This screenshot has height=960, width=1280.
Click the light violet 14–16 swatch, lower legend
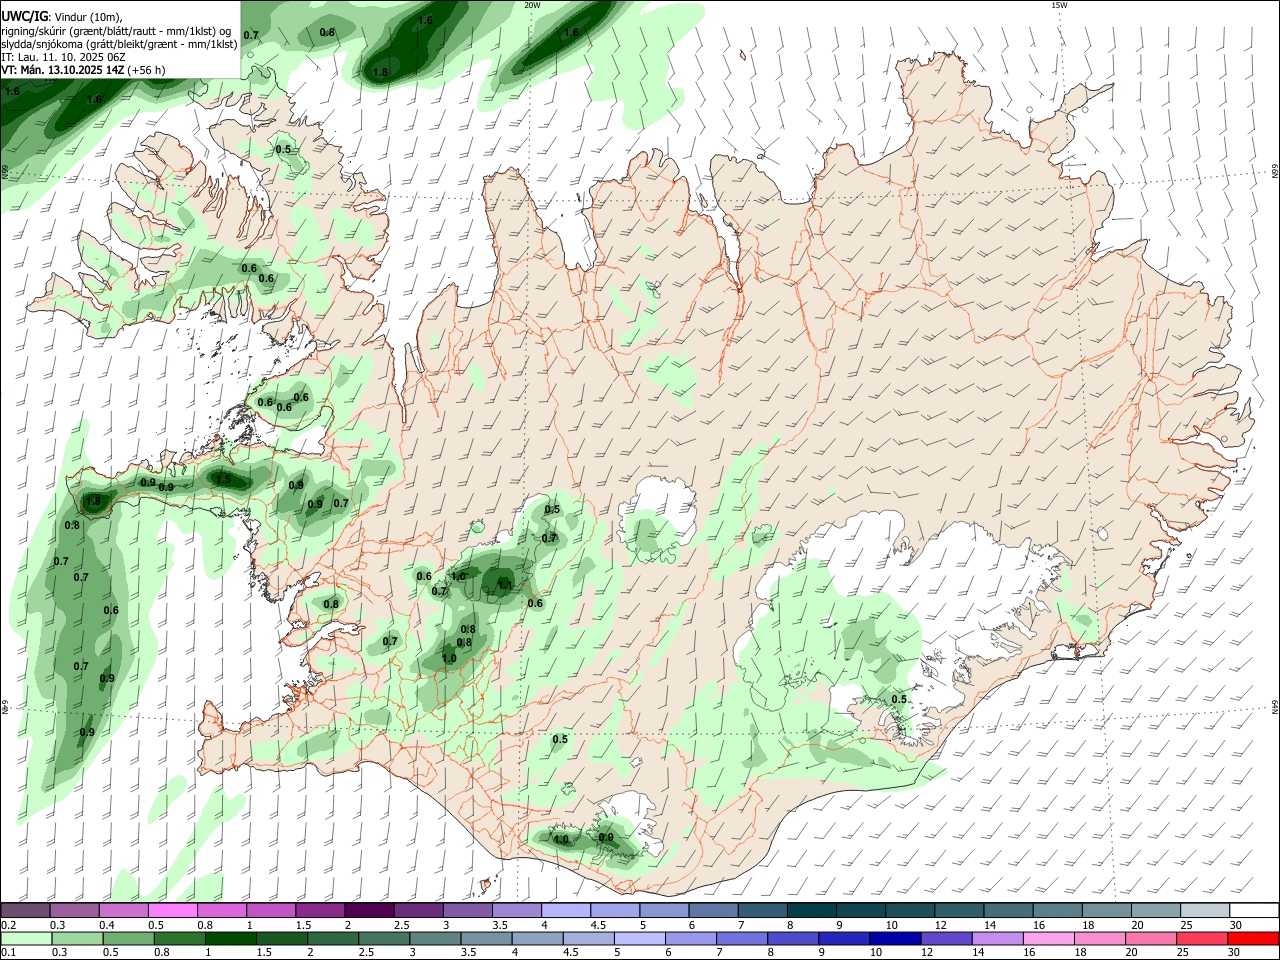pos(997,938)
